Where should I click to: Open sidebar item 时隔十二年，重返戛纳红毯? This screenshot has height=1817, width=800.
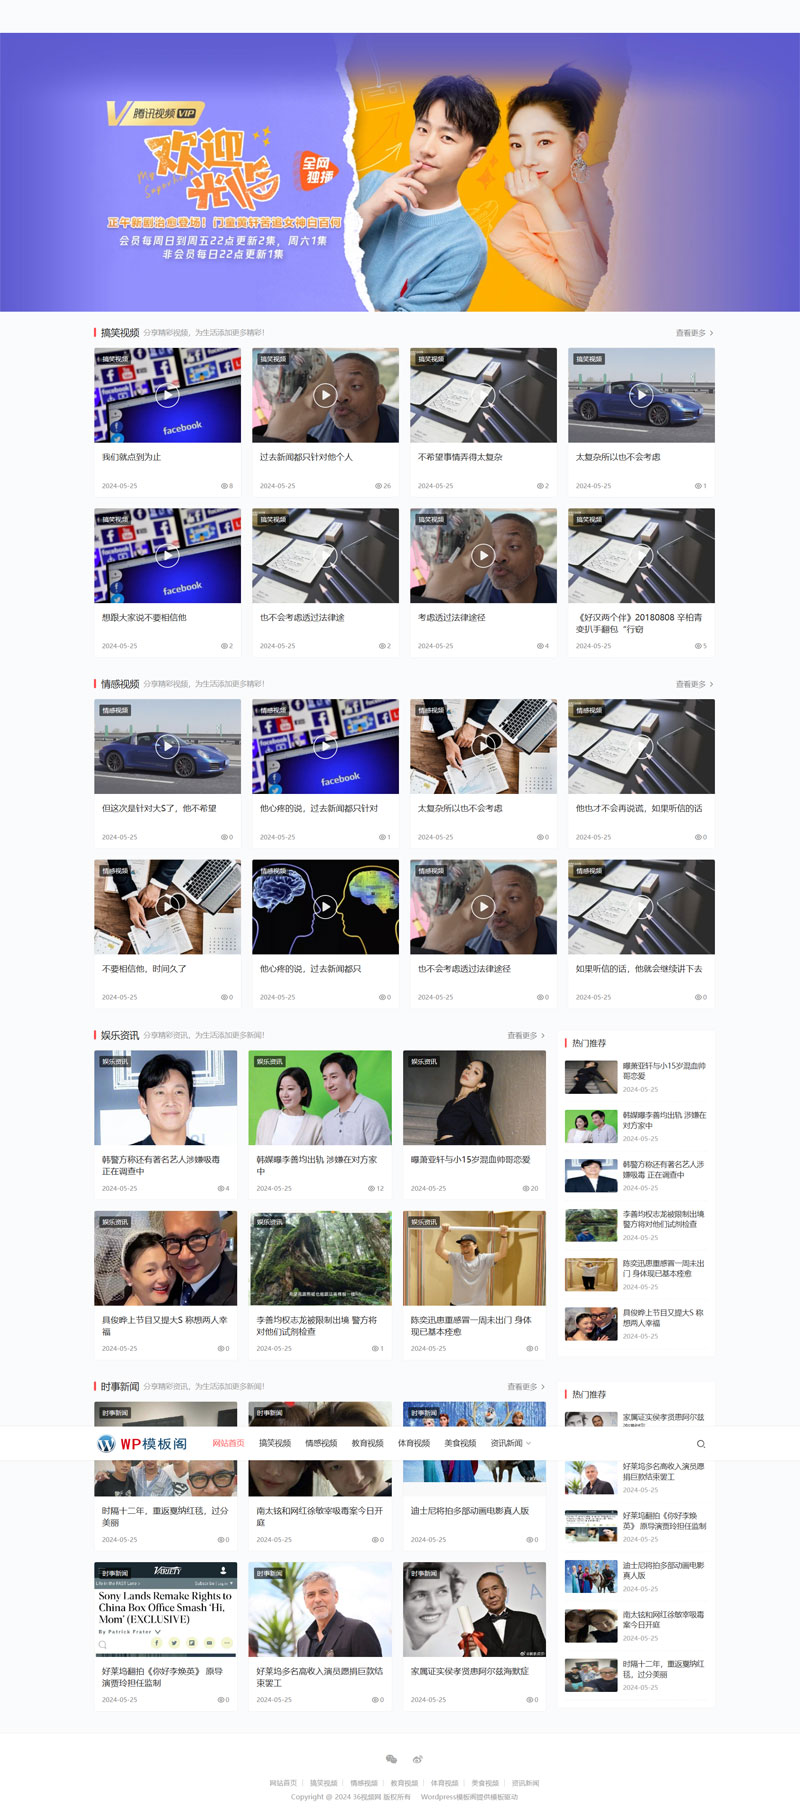(x=664, y=1669)
